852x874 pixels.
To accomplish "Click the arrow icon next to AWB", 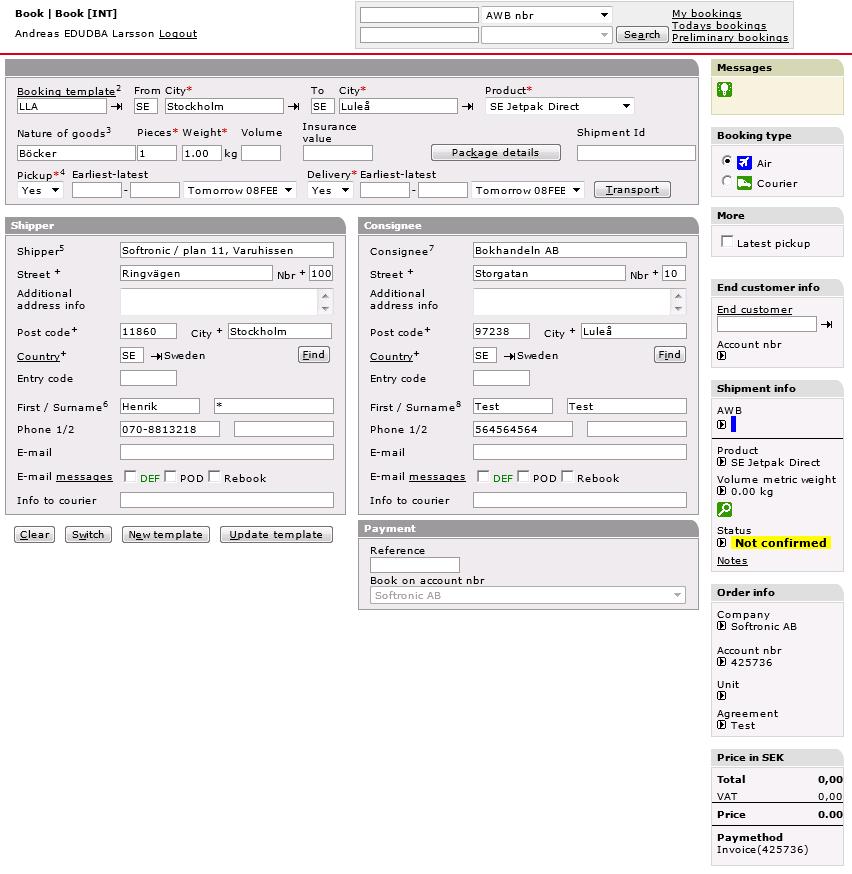I will pyautogui.click(x=722, y=424).
